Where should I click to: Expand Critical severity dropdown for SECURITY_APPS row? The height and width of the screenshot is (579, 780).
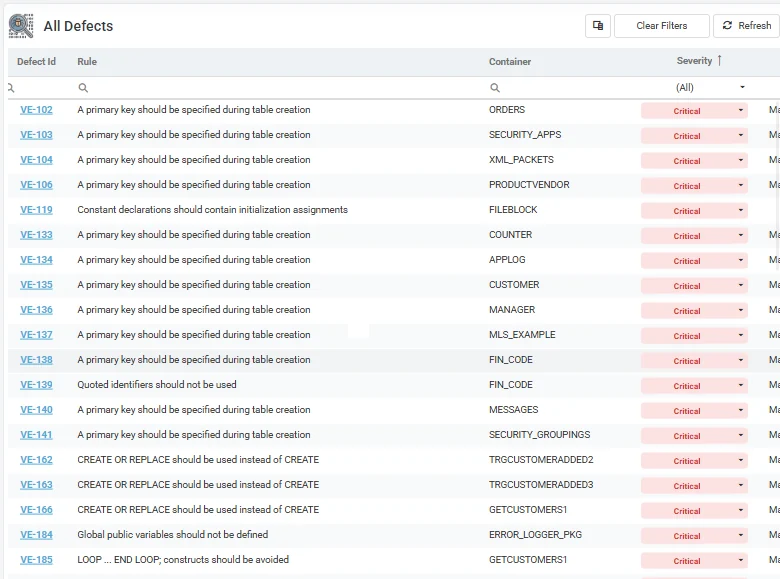[x=741, y=135]
